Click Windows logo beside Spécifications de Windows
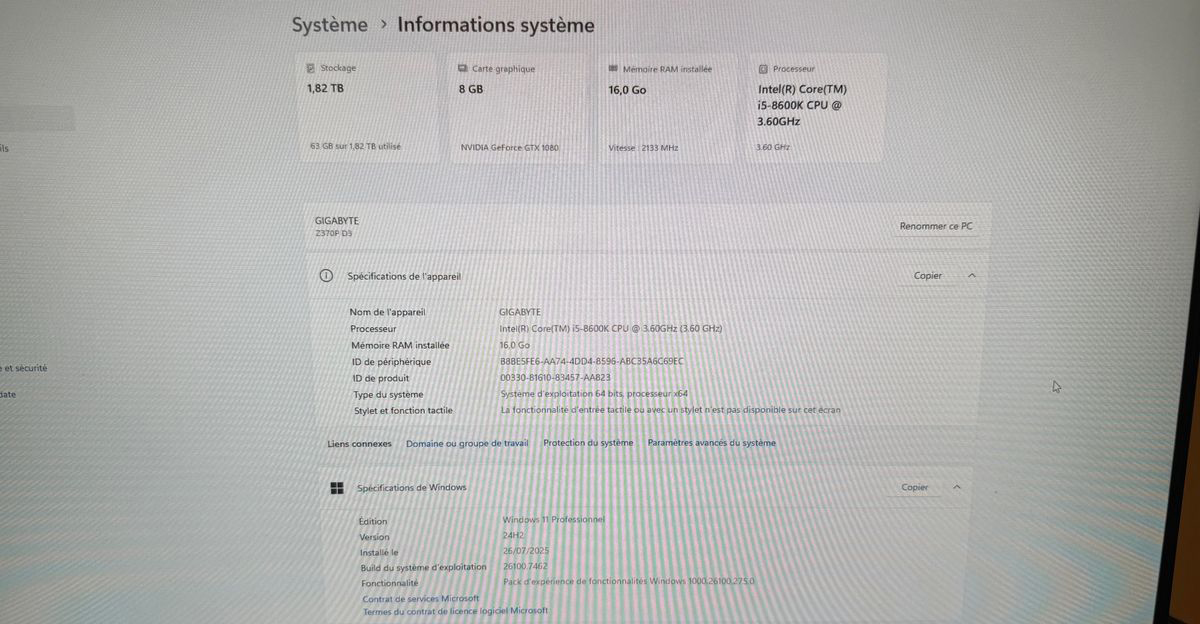The image size is (1200, 624). (x=337, y=487)
